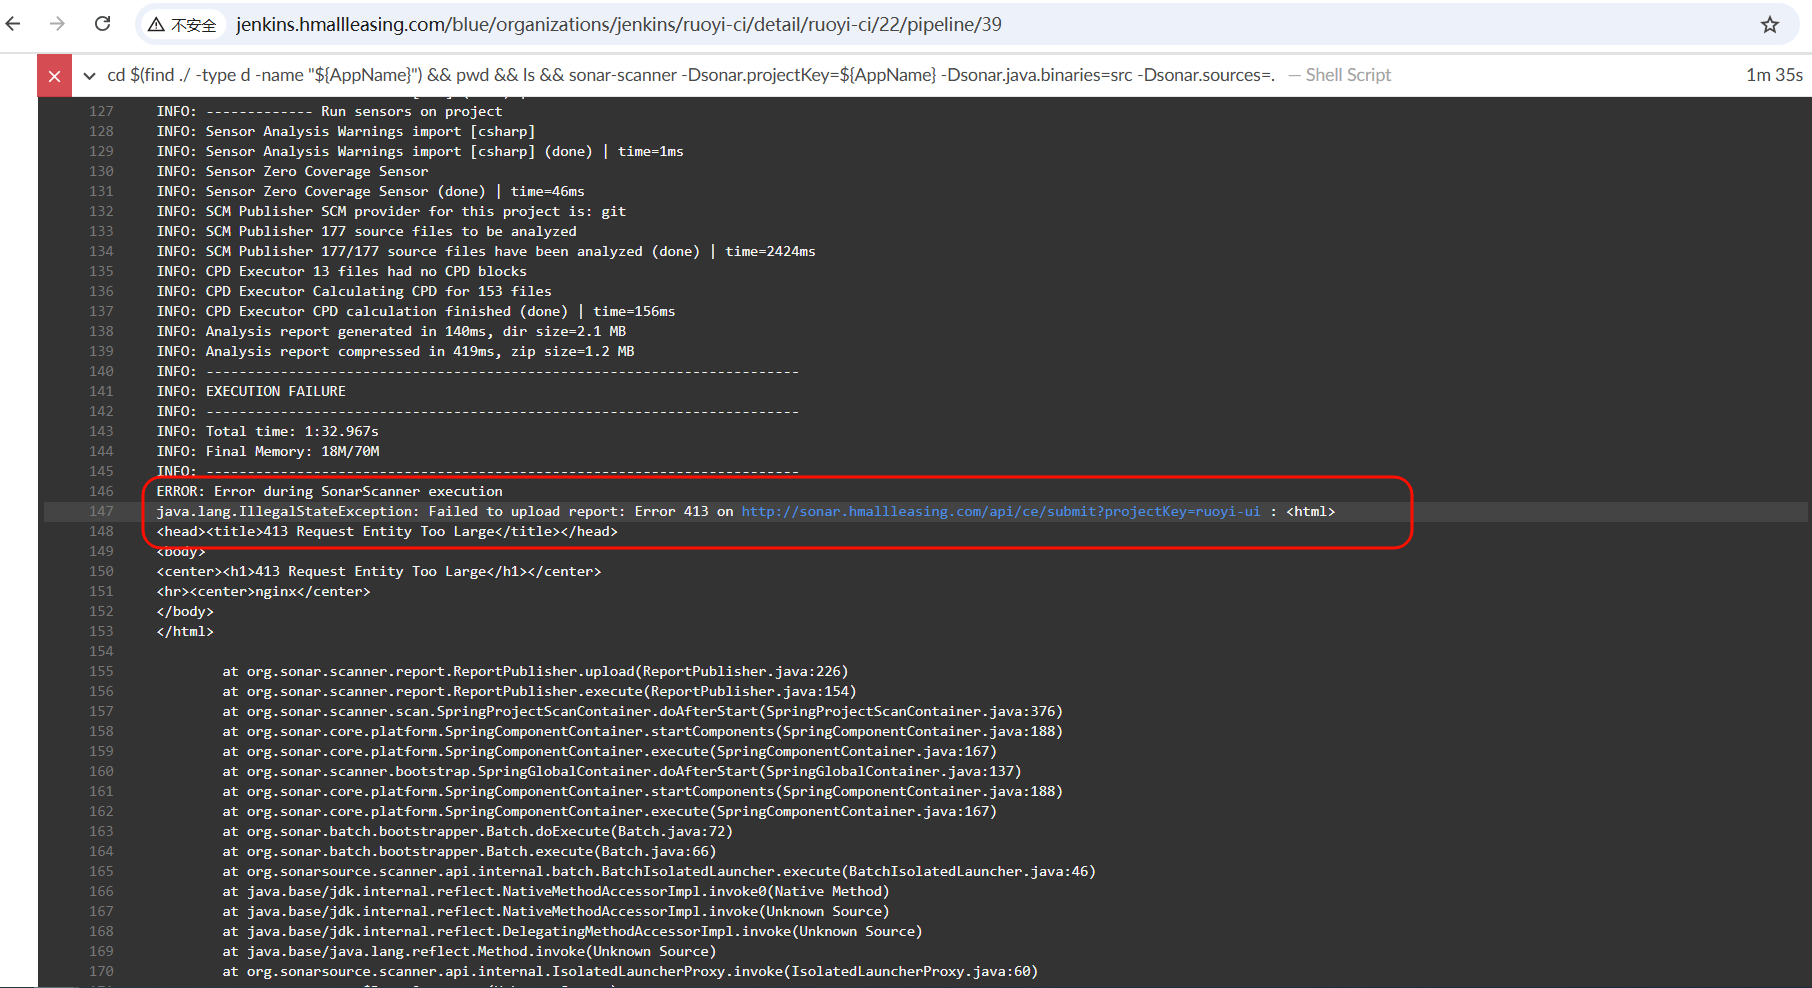This screenshot has height=988, width=1812.
Task: Click log line number 155
Action: (x=101, y=671)
